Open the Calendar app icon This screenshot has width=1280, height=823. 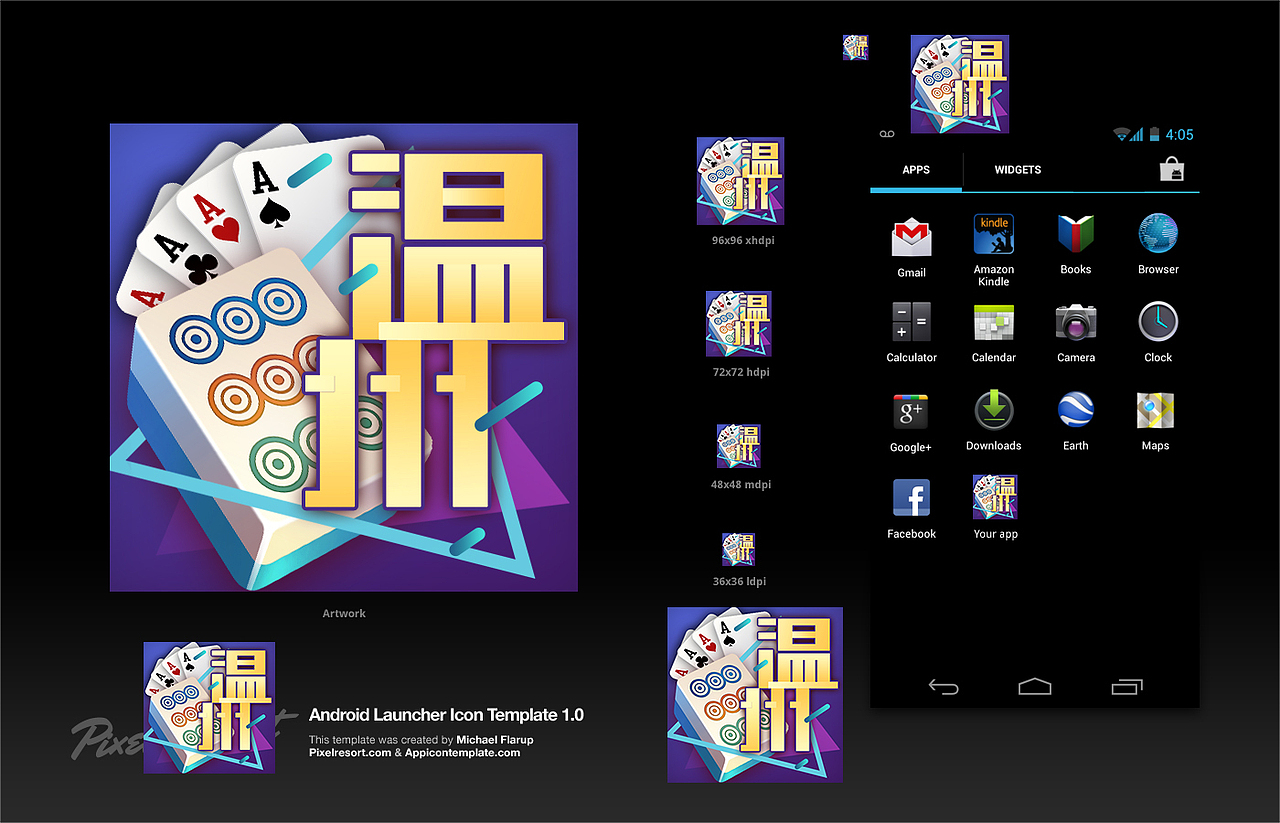(x=993, y=322)
